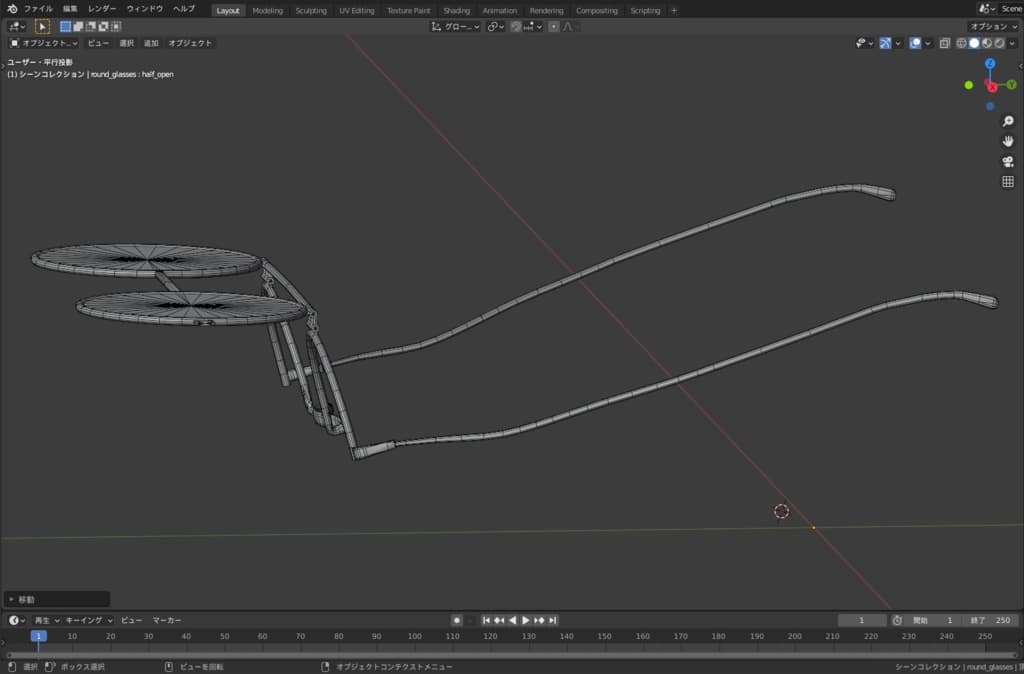Click the Blender logo in menu bar

pyautogui.click(x=11, y=9)
